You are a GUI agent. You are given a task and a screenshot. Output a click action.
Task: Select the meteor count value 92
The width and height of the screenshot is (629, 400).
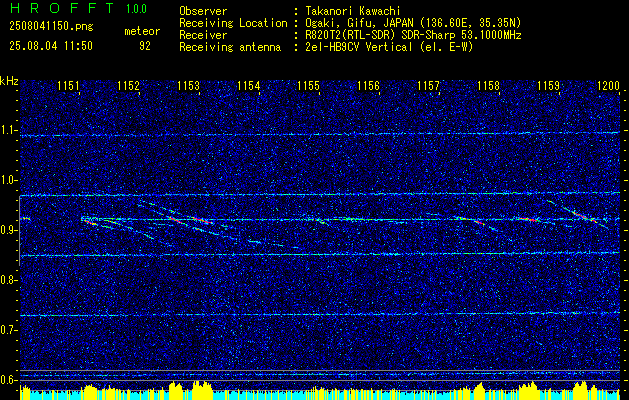[x=145, y=46]
